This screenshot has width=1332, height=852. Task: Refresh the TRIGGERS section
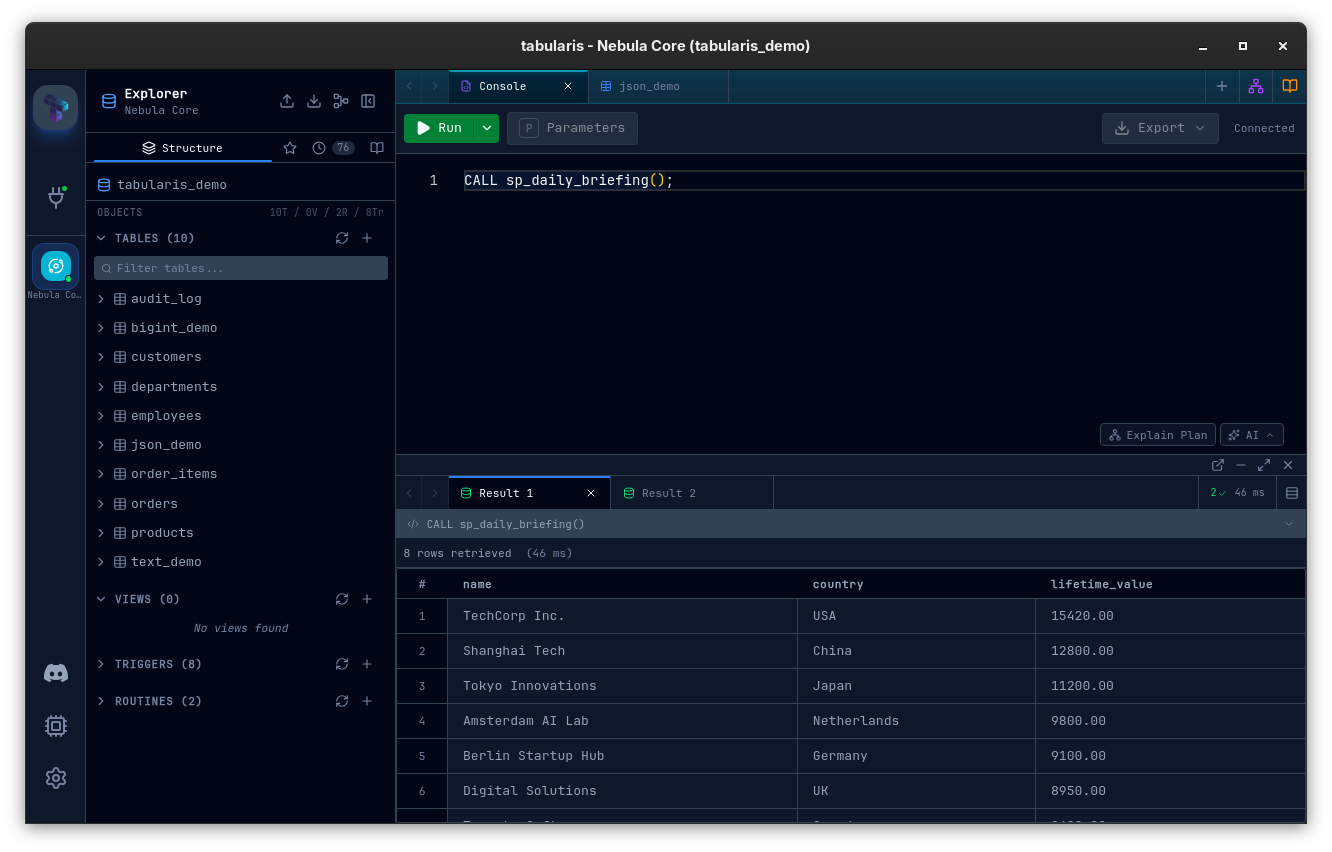(342, 664)
